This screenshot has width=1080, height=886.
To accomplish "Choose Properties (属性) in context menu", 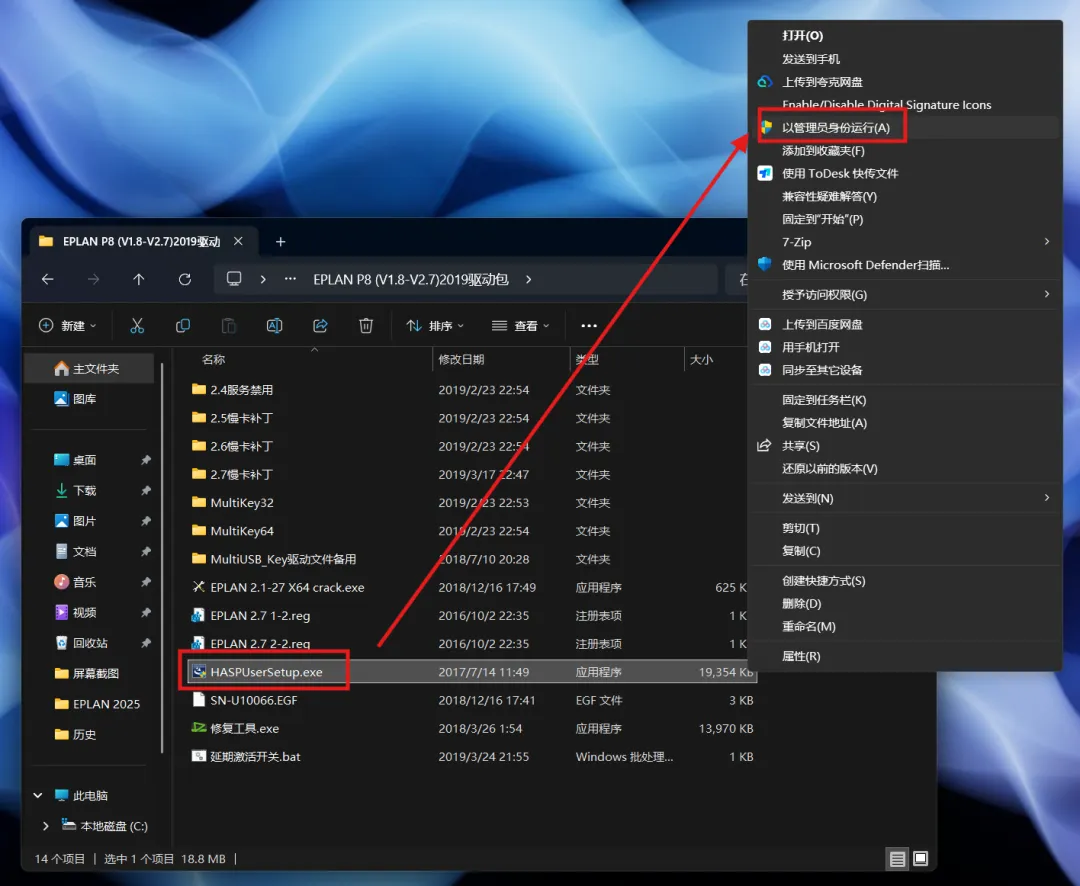I will pyautogui.click(x=904, y=656).
